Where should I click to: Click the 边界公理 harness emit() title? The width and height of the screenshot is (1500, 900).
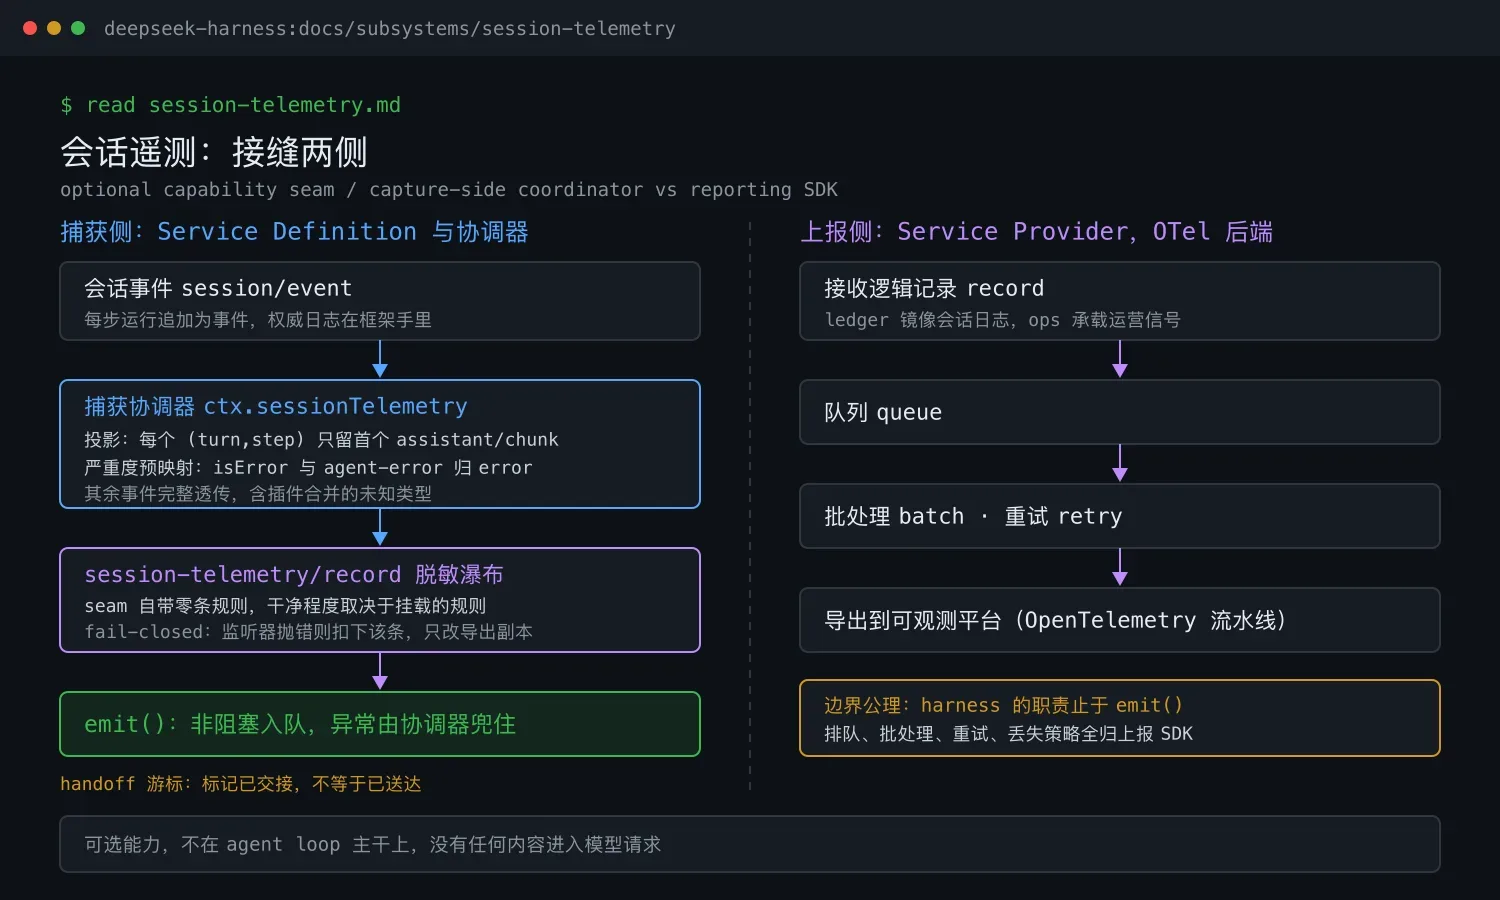[1003, 705]
